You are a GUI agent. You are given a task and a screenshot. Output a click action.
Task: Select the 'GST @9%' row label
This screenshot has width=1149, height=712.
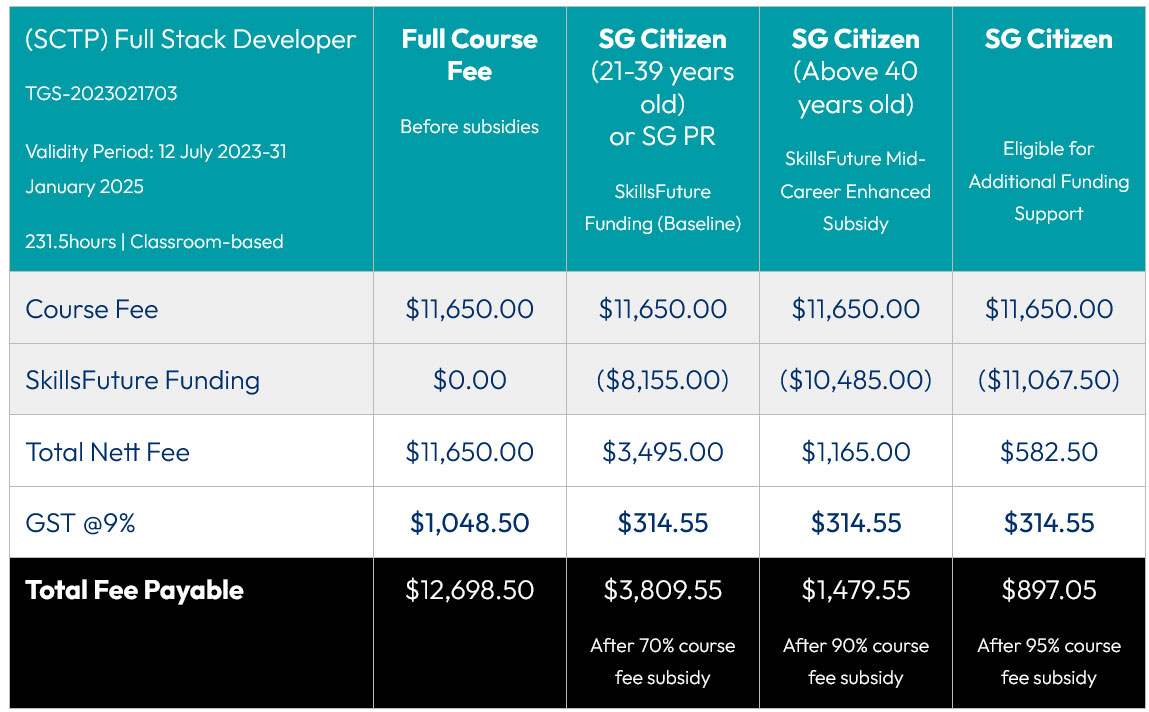click(80, 523)
